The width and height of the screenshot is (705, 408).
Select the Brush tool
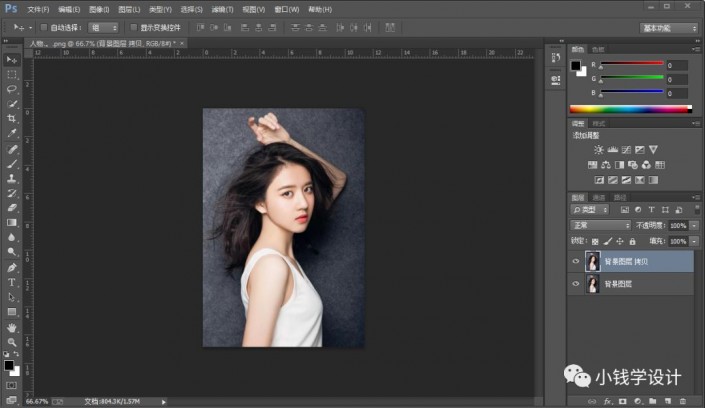[x=12, y=164]
